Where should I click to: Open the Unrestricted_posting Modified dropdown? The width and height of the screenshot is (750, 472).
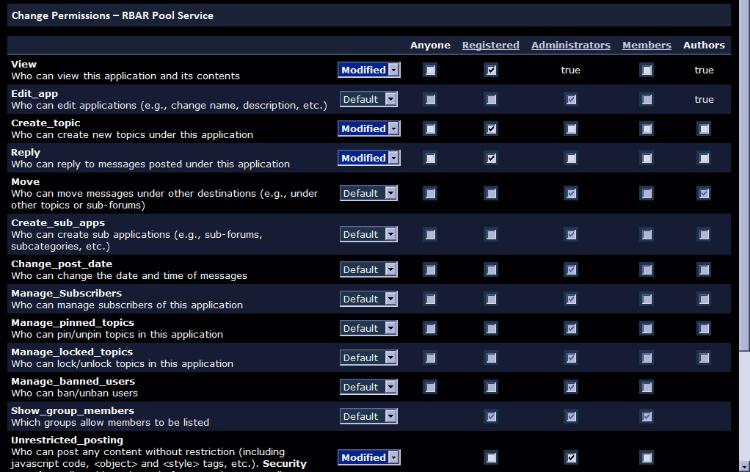coord(369,457)
